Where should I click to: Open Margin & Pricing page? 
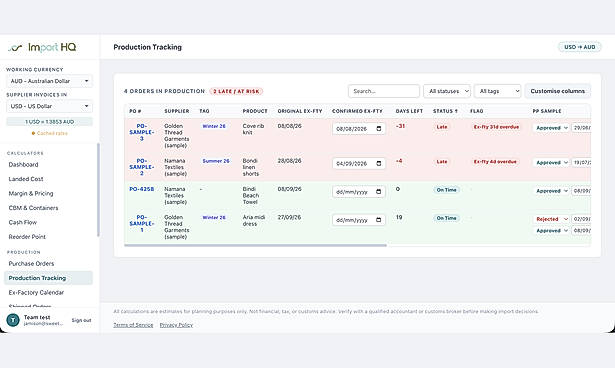pyautogui.click(x=31, y=193)
